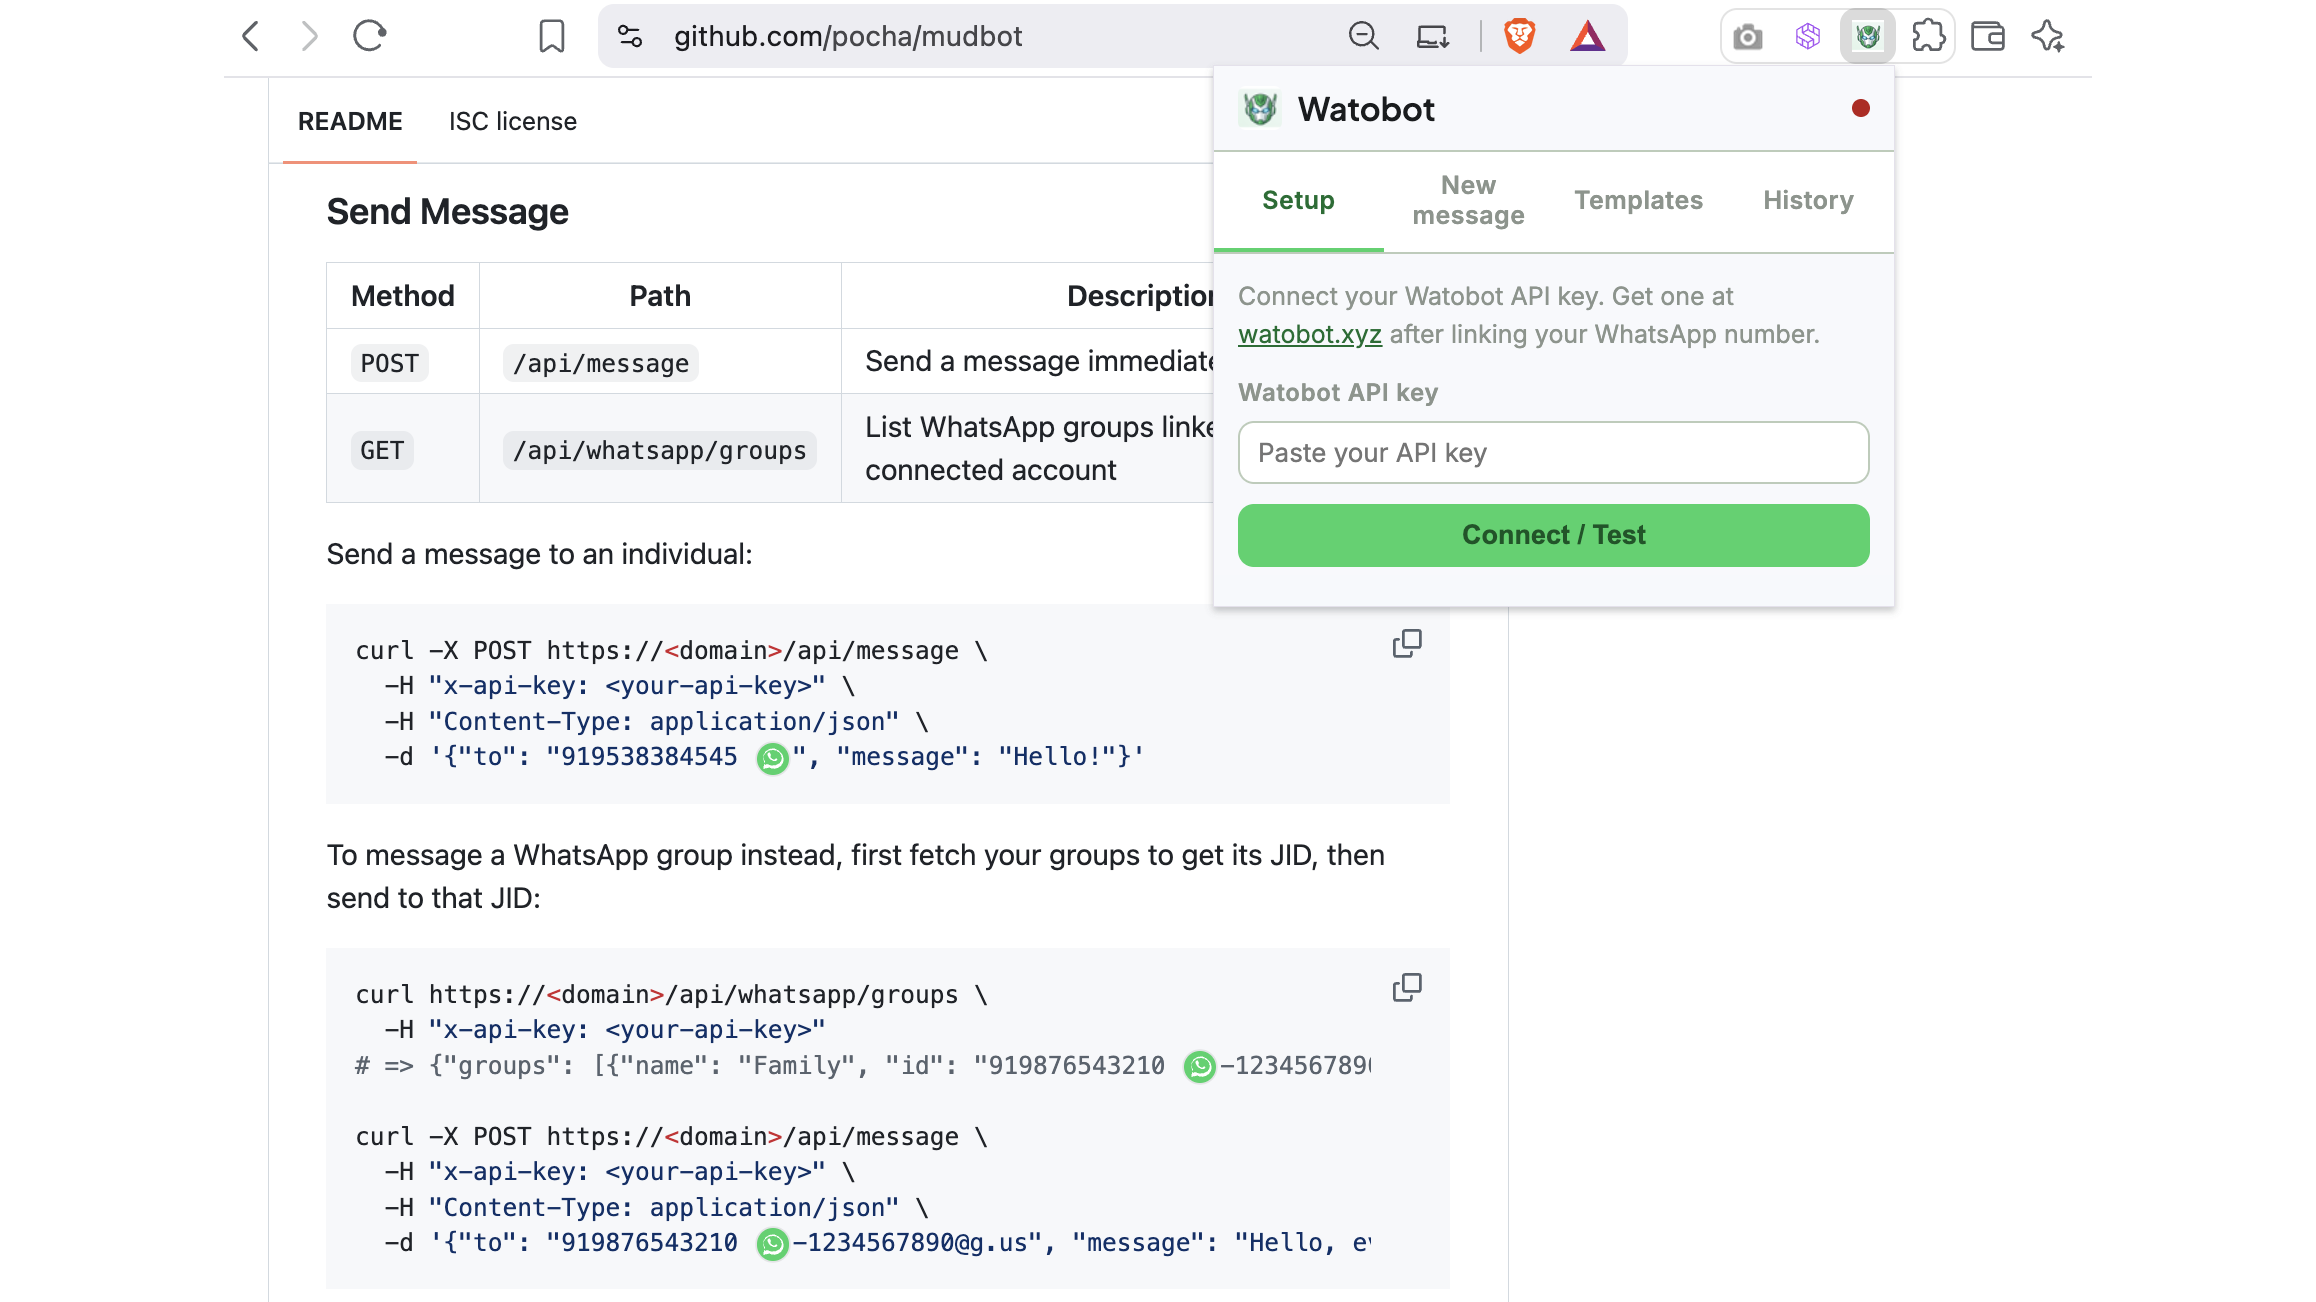Open the Templates tab
The width and height of the screenshot is (2316, 1302).
[1638, 200]
